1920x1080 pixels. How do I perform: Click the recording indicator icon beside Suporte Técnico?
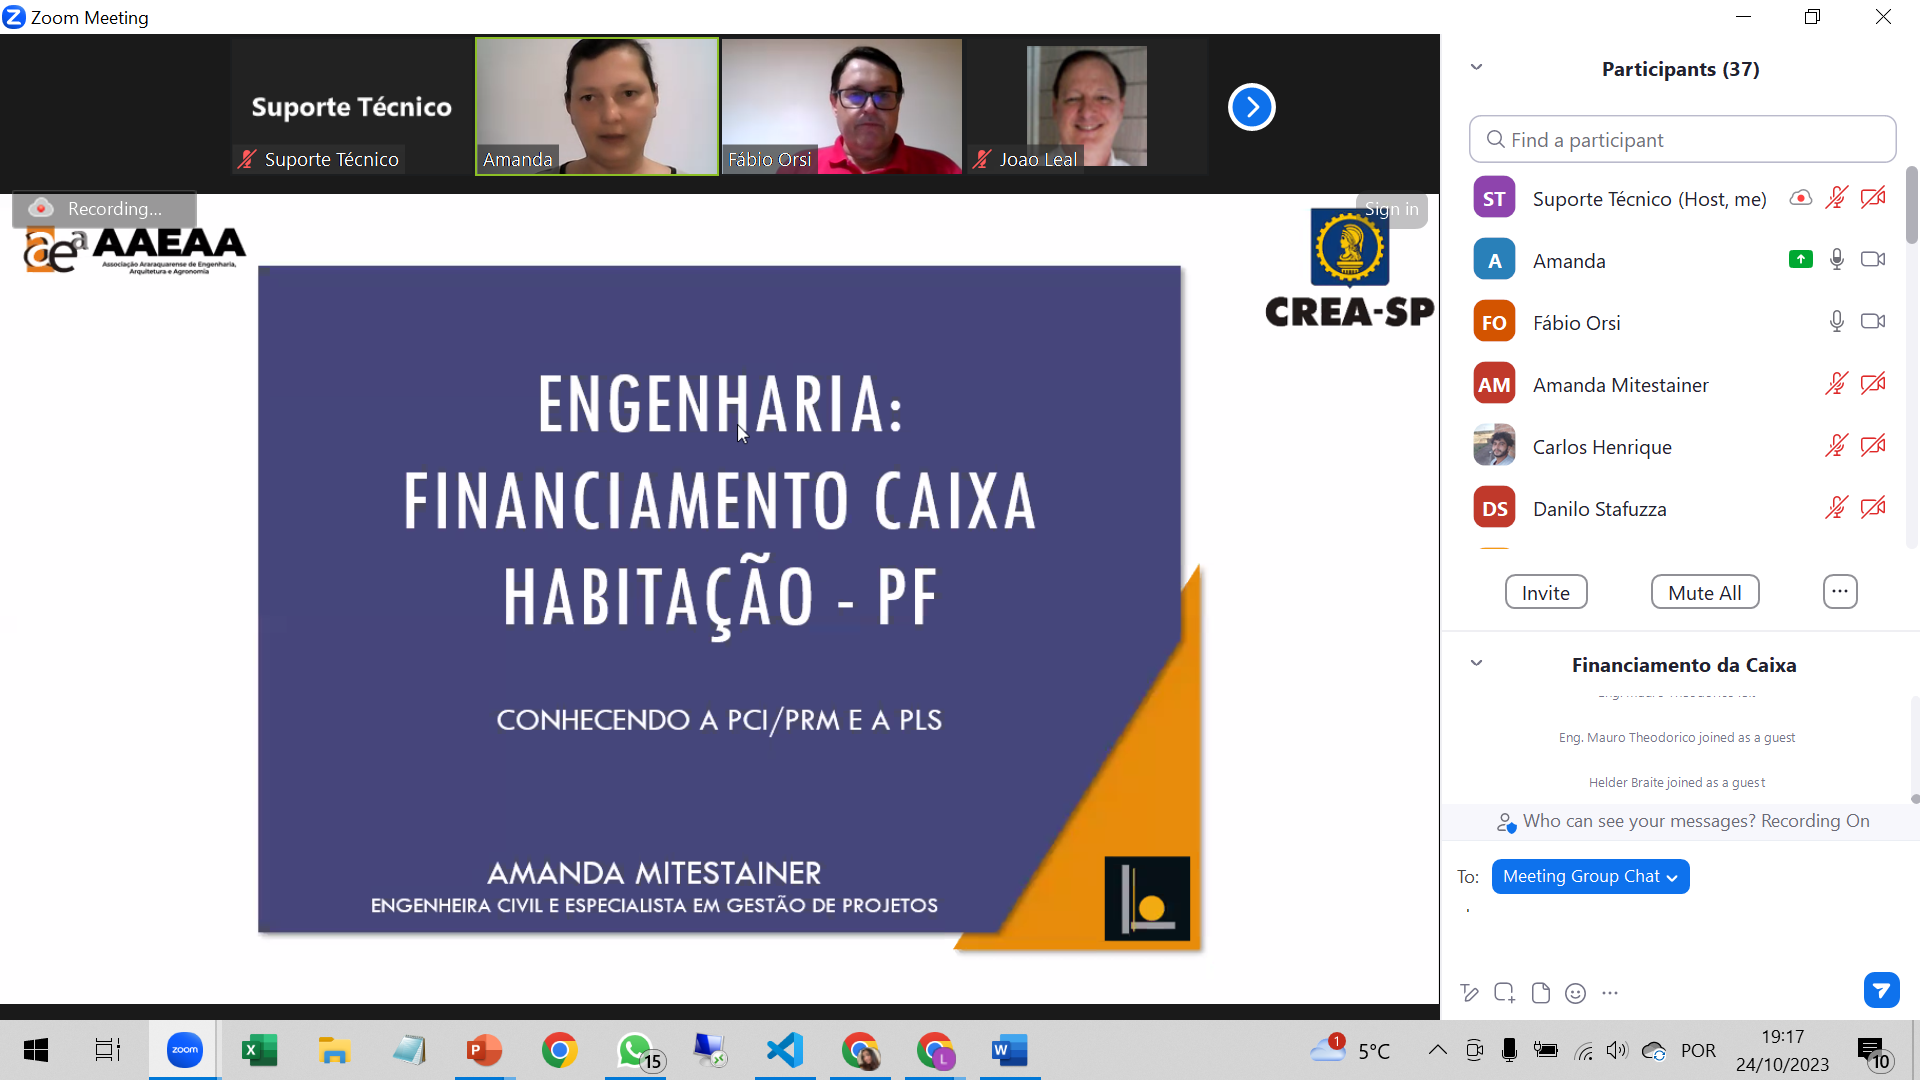coord(1800,198)
